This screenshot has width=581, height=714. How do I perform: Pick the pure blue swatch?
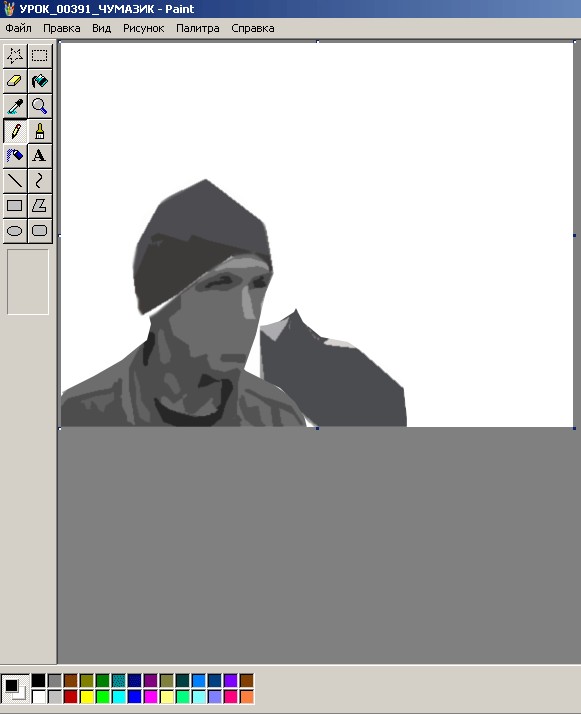(134, 697)
